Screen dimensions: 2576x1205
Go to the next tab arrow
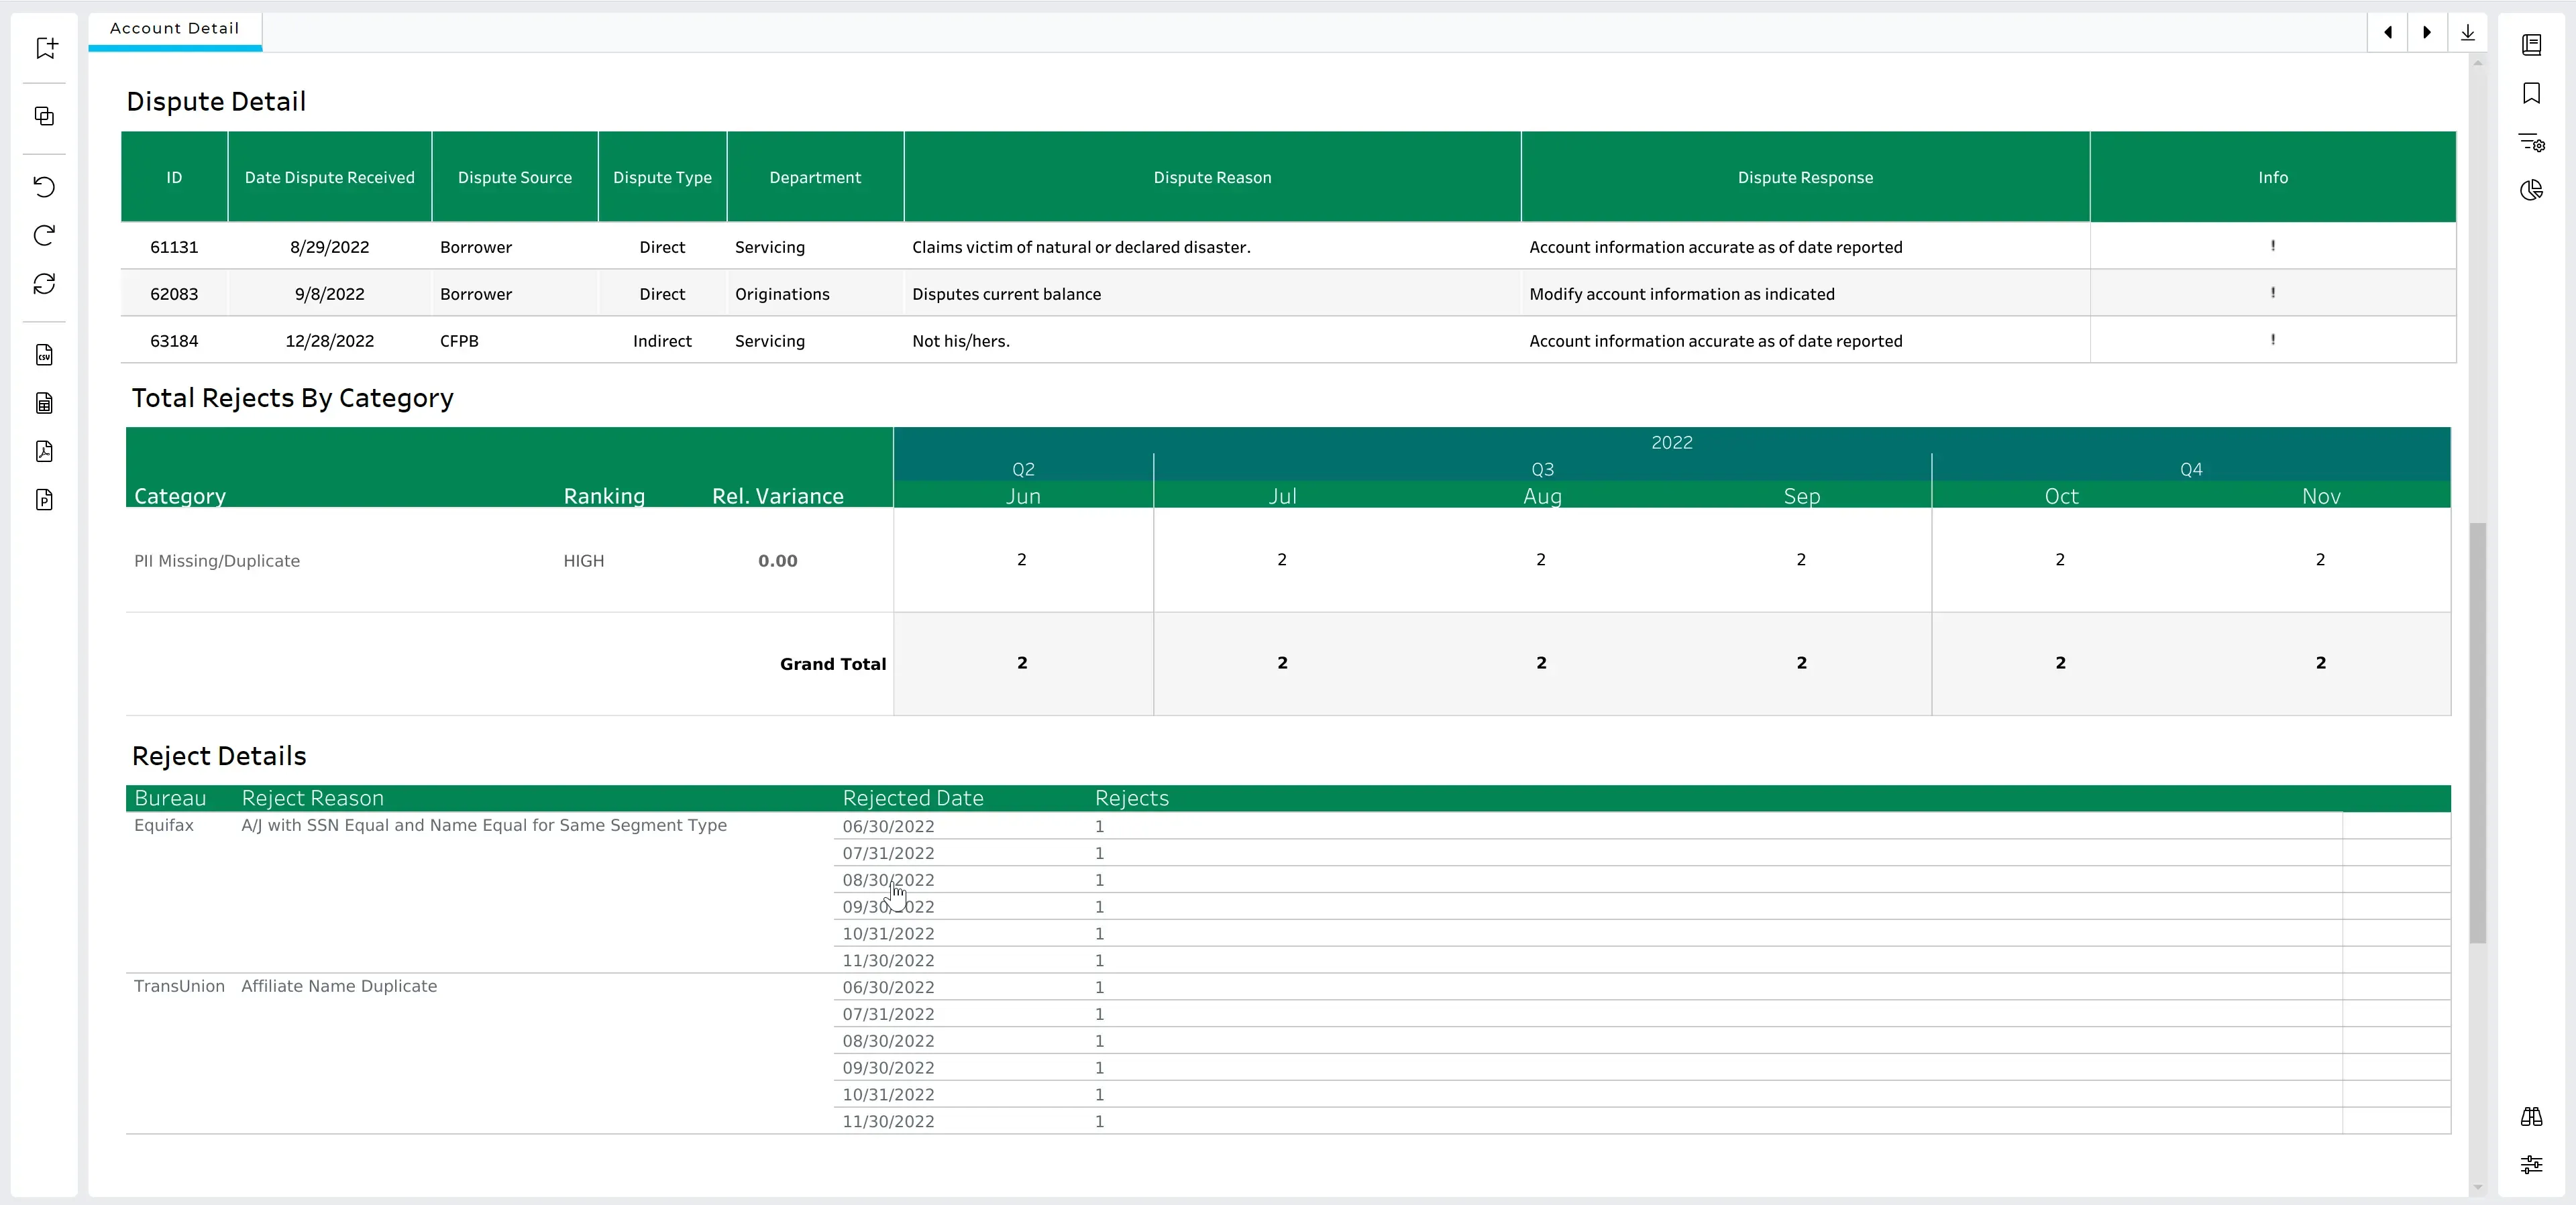[2427, 32]
